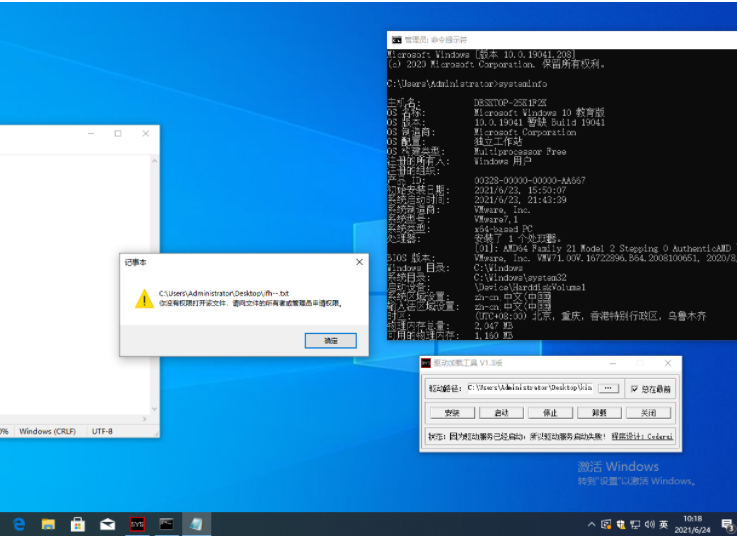Maximize the Notepad window
The image size is (737, 536).
click(118, 134)
